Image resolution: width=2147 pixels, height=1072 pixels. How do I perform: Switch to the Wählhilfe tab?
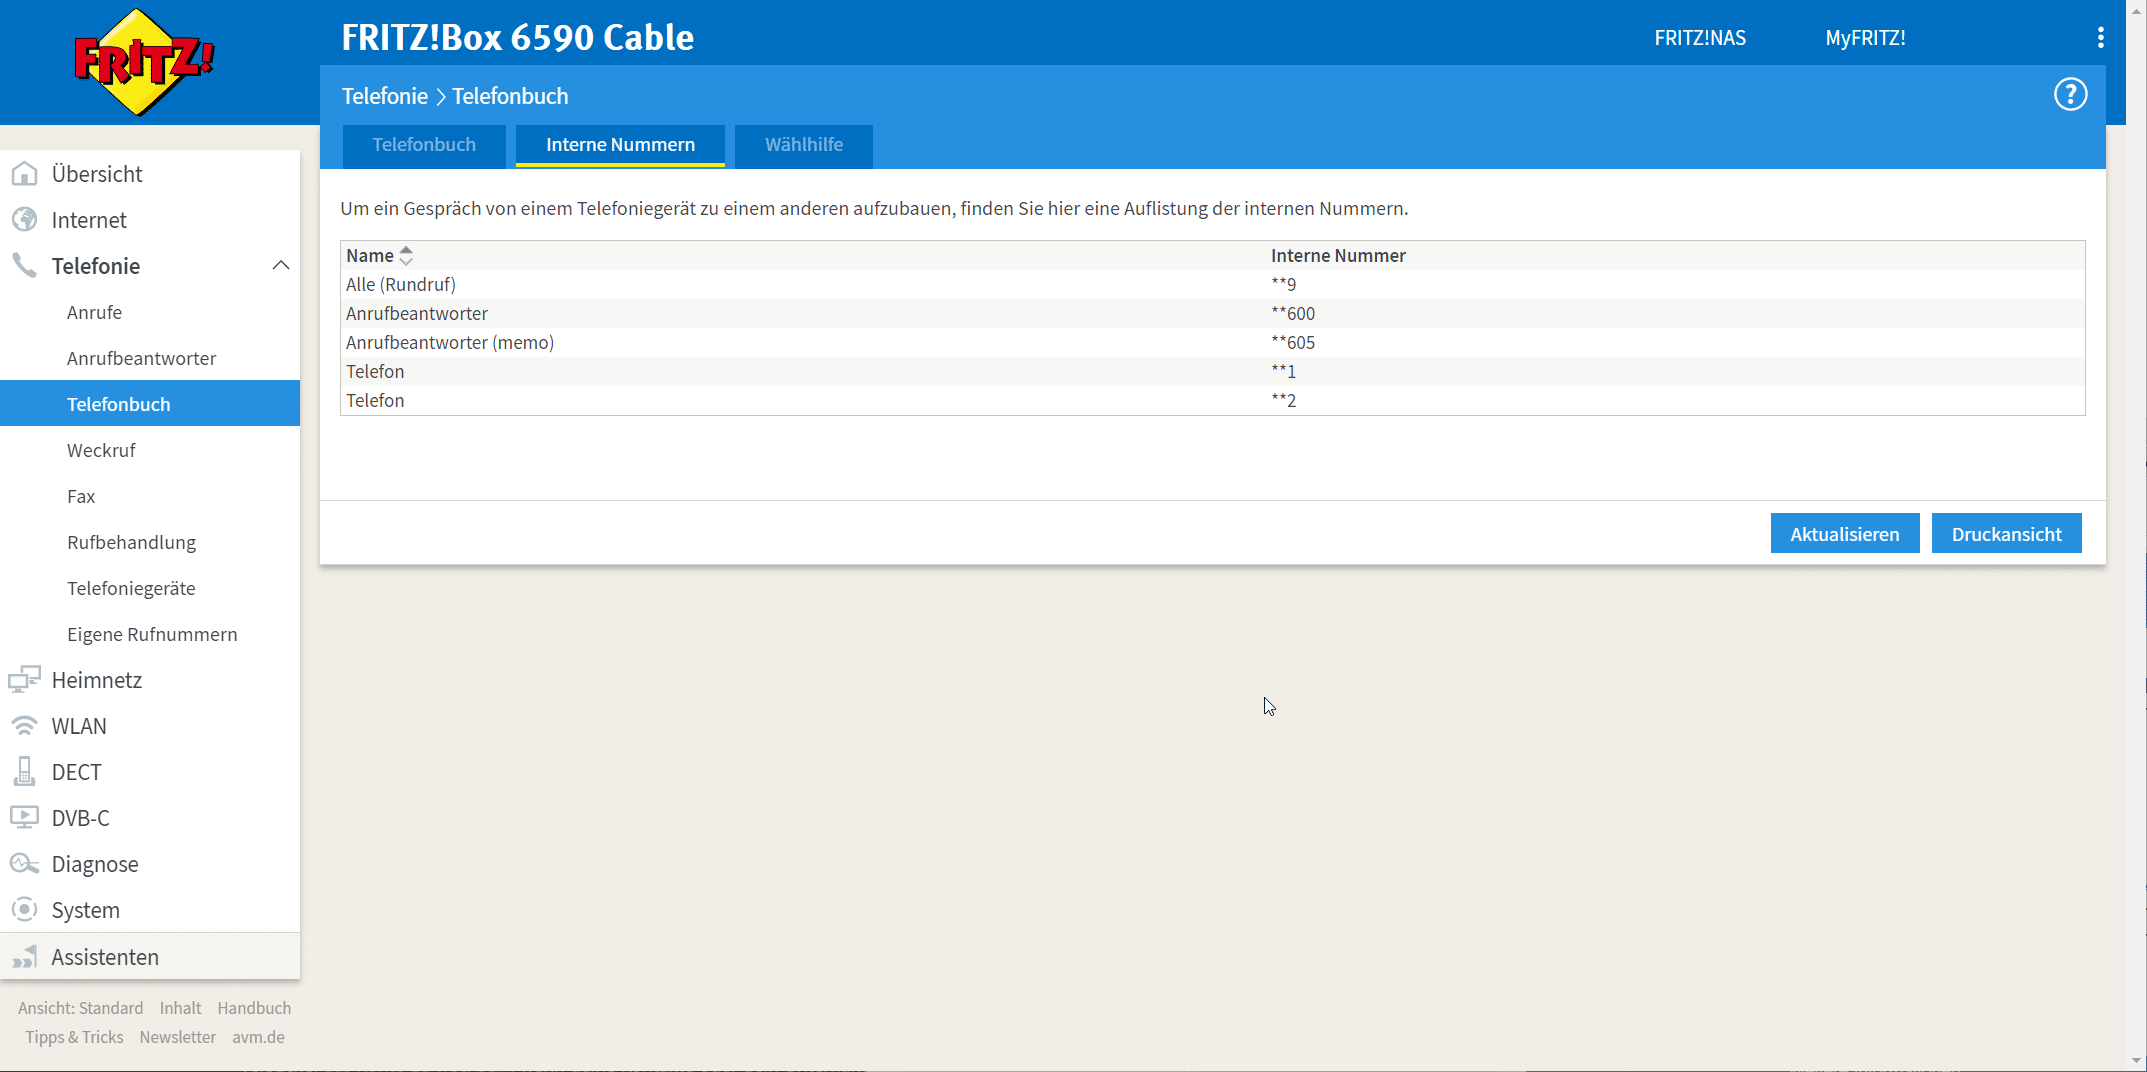click(x=803, y=145)
